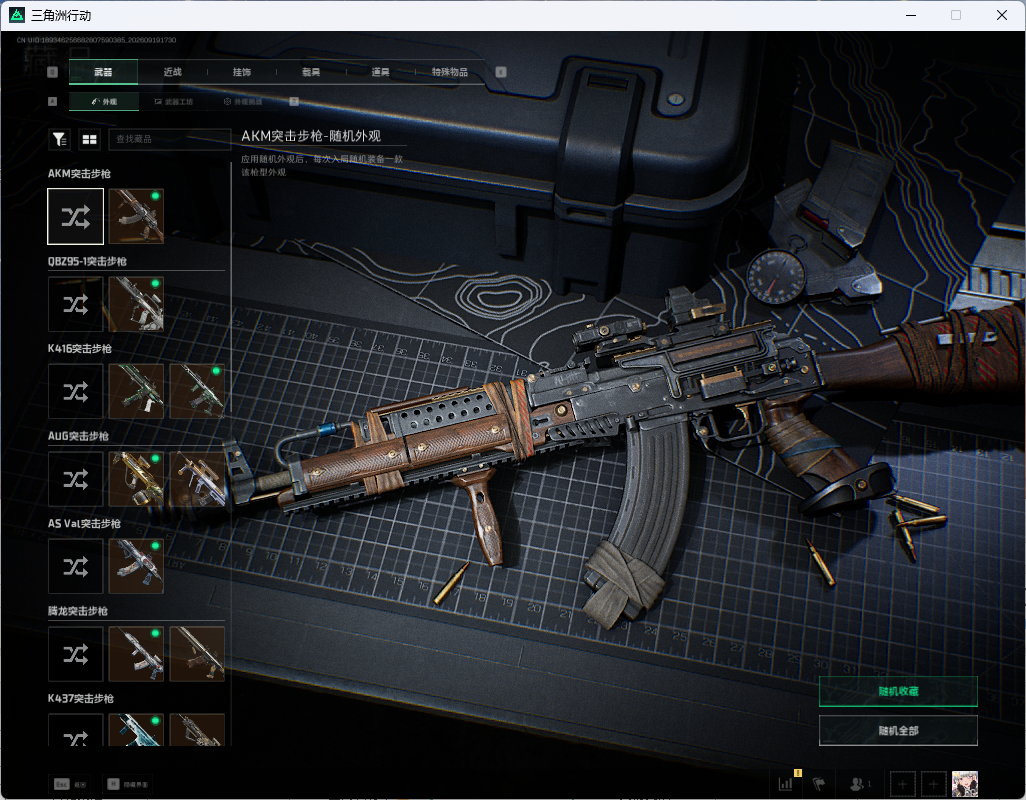
Task: Select the second AUG skin thumbnail
Action: (197, 479)
